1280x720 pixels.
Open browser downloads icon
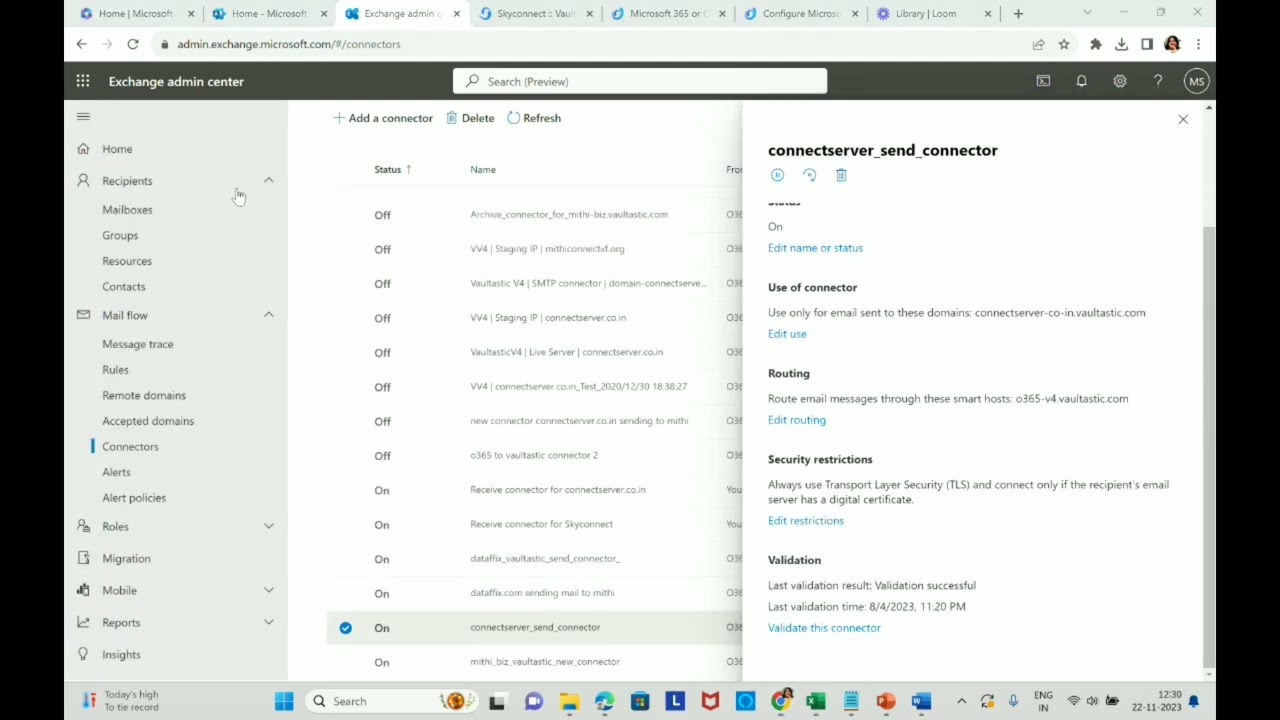tap(1121, 44)
